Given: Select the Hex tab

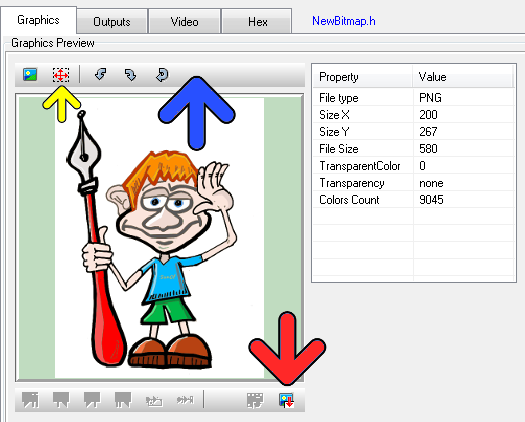Looking at the screenshot, I should click(257, 22).
